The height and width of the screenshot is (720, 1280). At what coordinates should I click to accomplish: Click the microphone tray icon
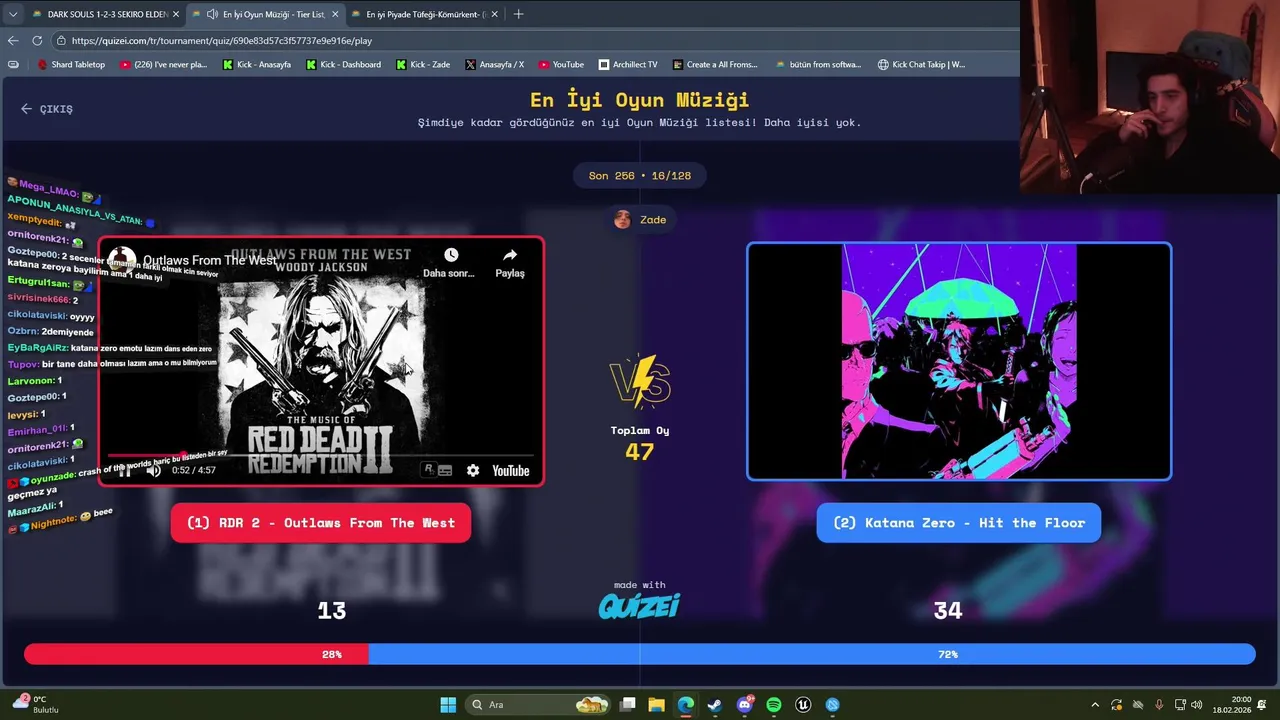pyautogui.click(x=1159, y=705)
